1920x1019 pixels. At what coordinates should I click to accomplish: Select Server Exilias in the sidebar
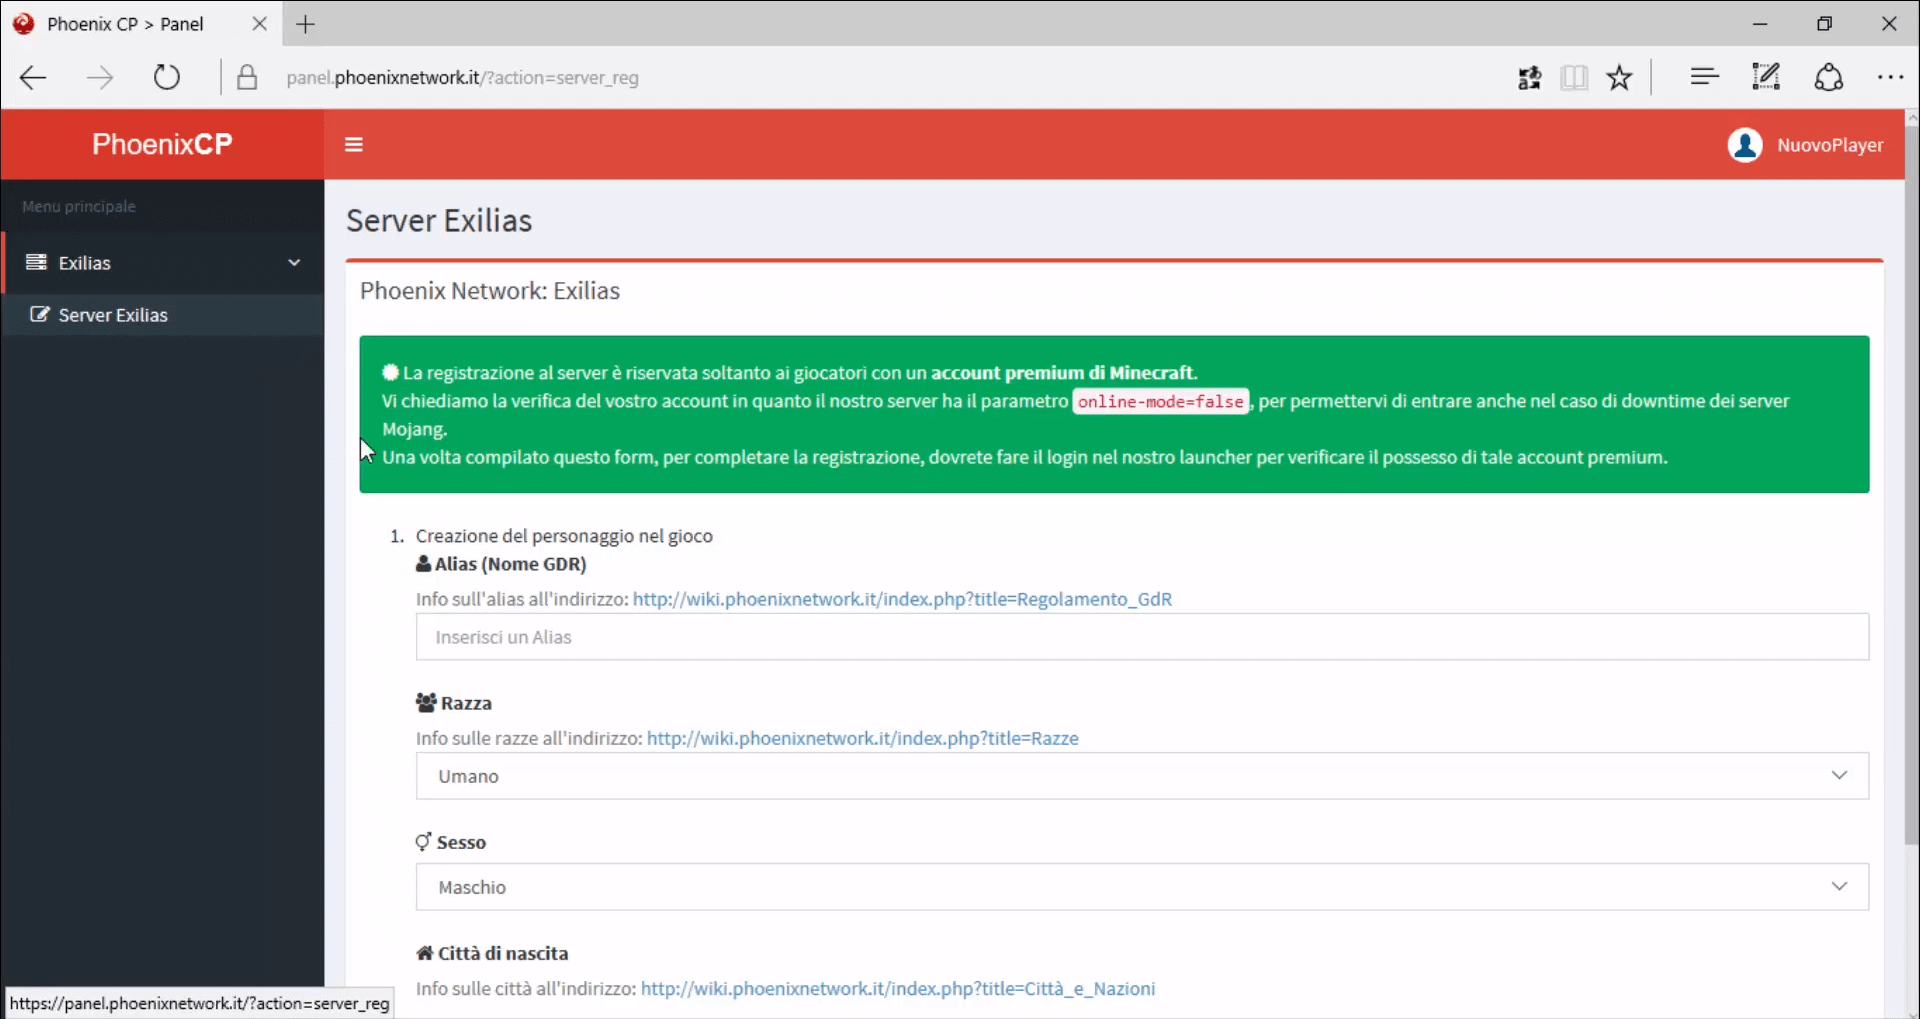113,315
